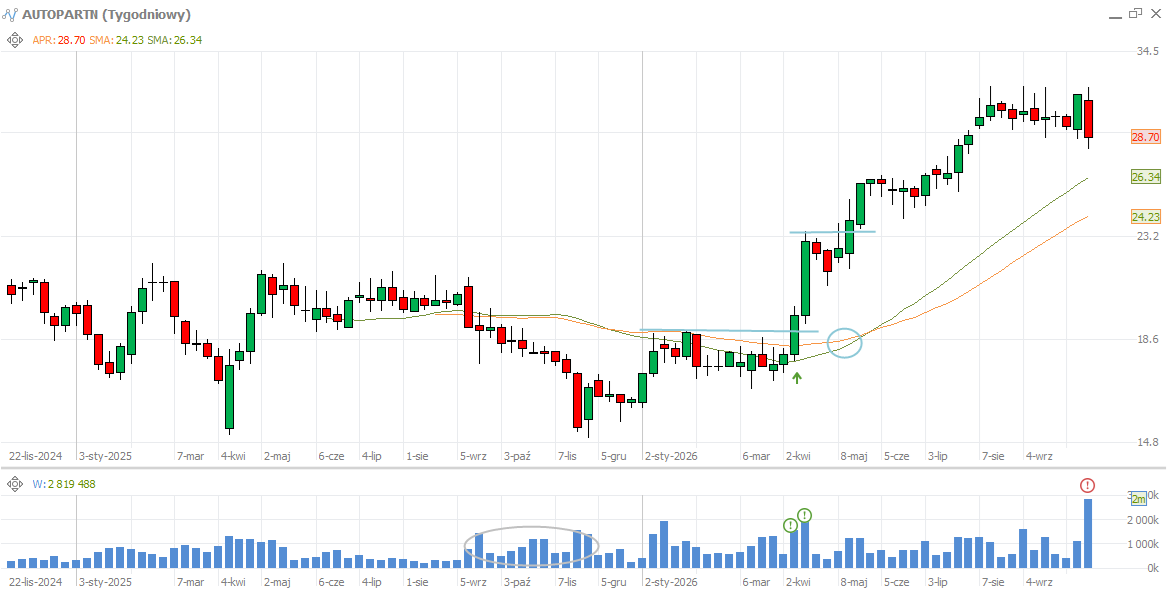Image resolution: width=1167 pixels, height=592 pixels.
Task: Click 7-mar date on the volume panel
Action: click(190, 582)
